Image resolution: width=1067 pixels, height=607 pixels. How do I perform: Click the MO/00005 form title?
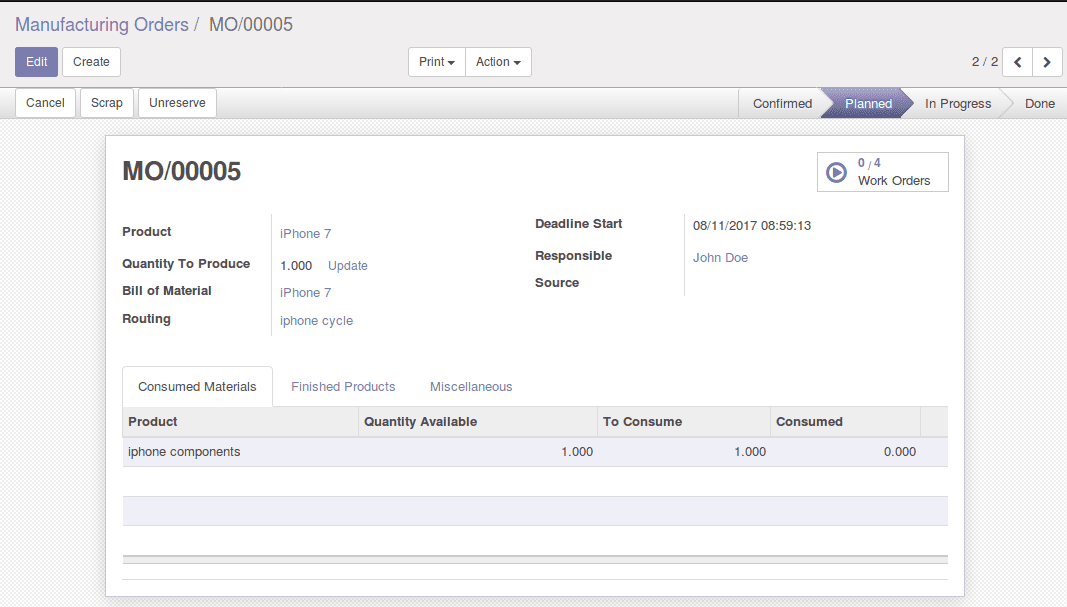coord(182,171)
